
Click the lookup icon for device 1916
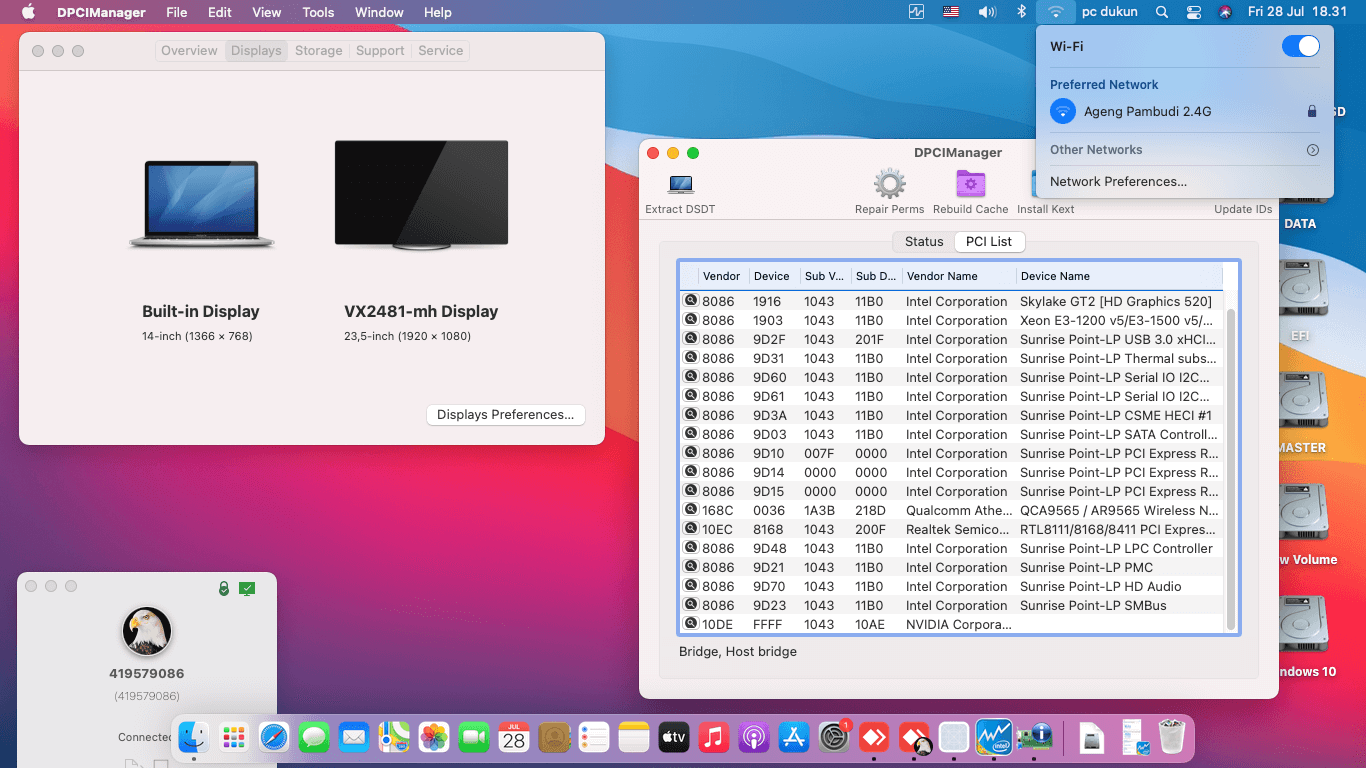click(x=690, y=301)
